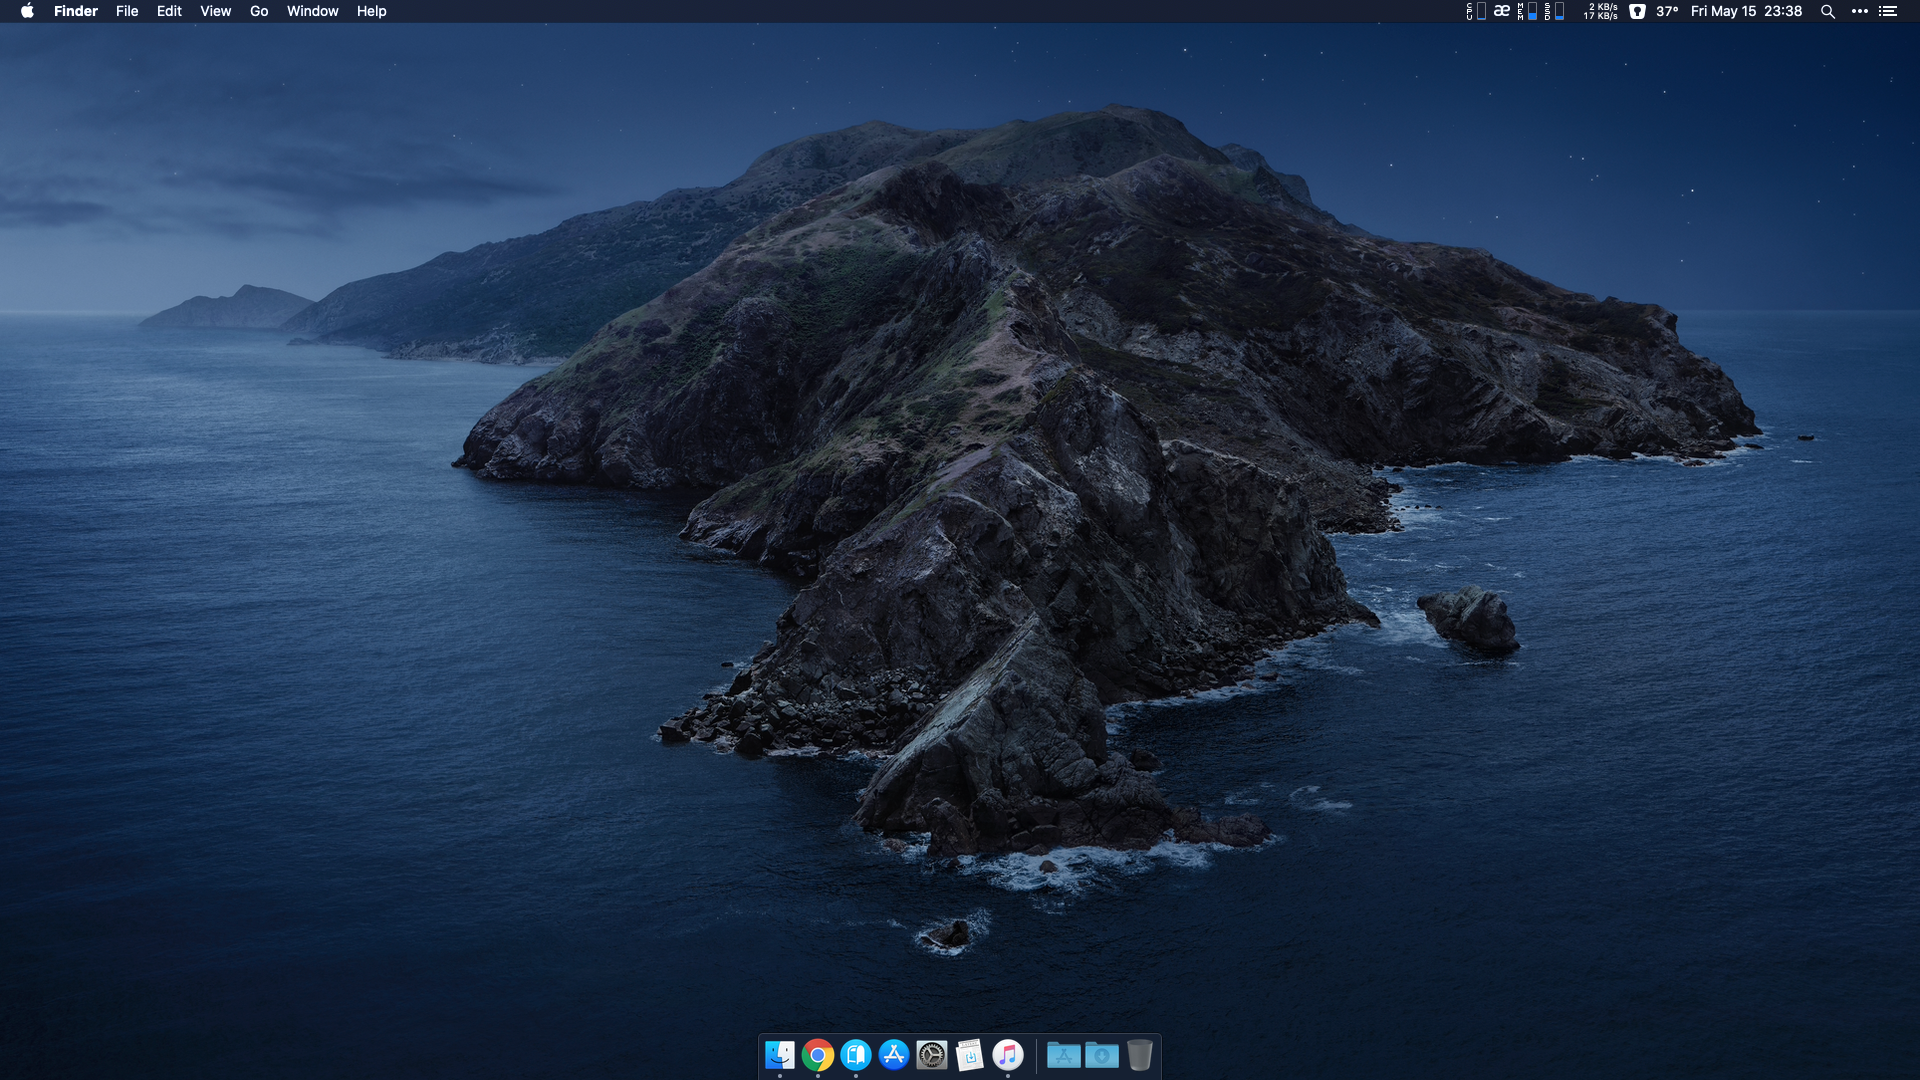This screenshot has width=1920, height=1080.
Task: Click the CPU usage monitor in menu bar
Action: 1475,11
